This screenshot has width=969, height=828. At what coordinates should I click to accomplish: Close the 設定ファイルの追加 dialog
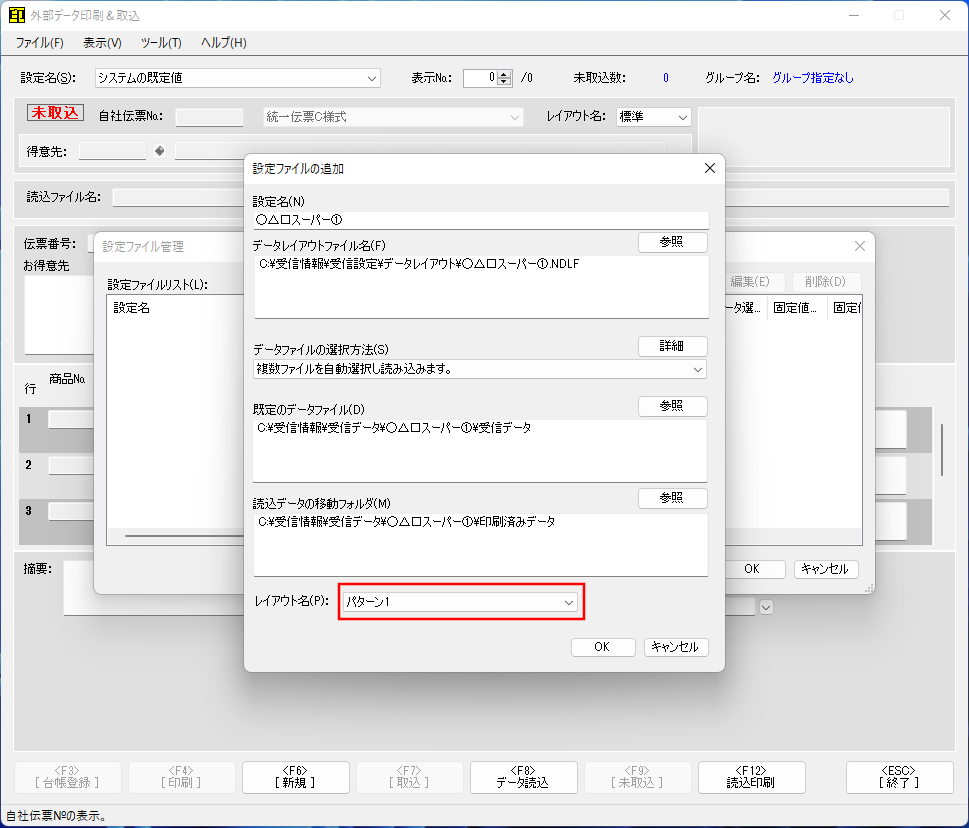tap(709, 168)
